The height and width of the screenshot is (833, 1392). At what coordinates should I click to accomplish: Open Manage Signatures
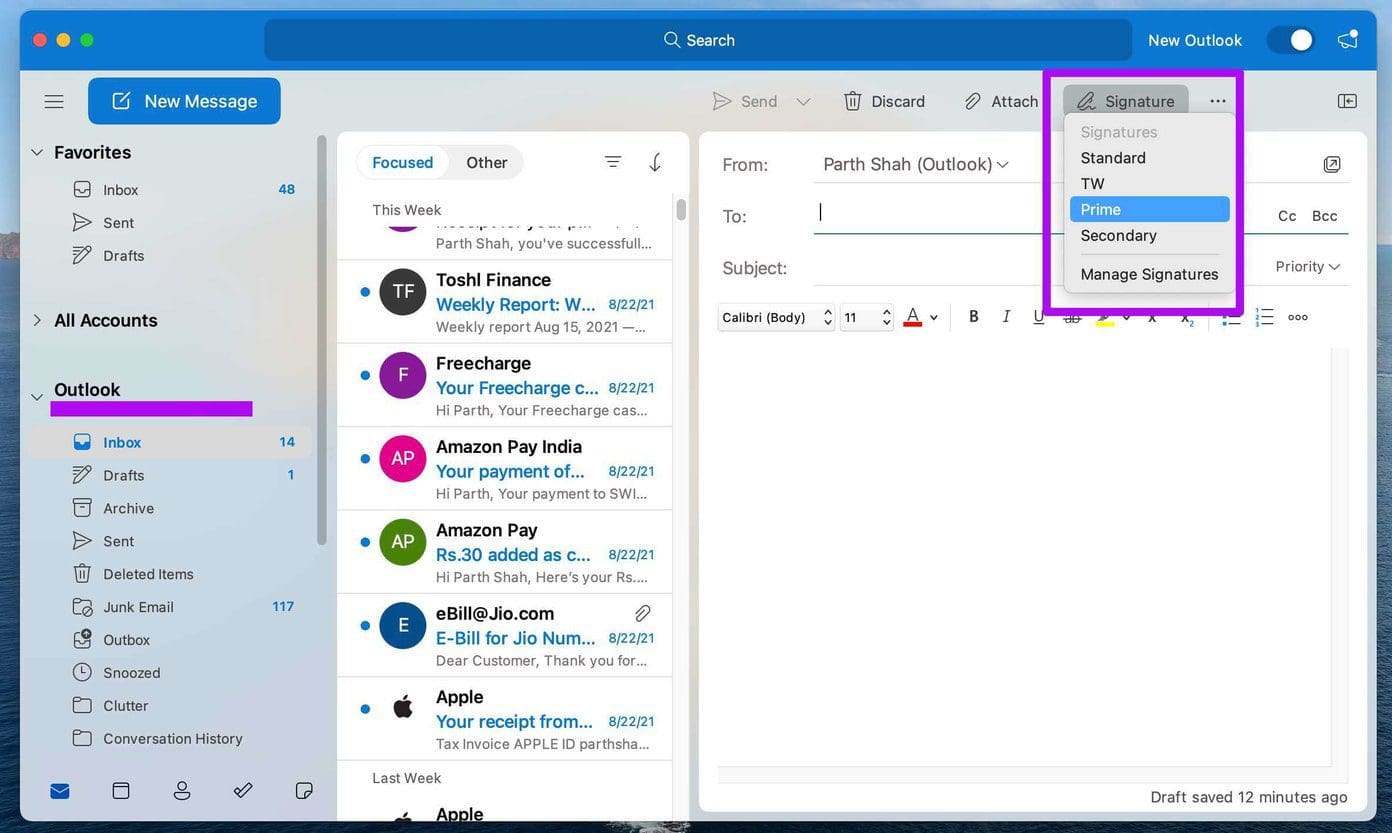coord(1149,275)
